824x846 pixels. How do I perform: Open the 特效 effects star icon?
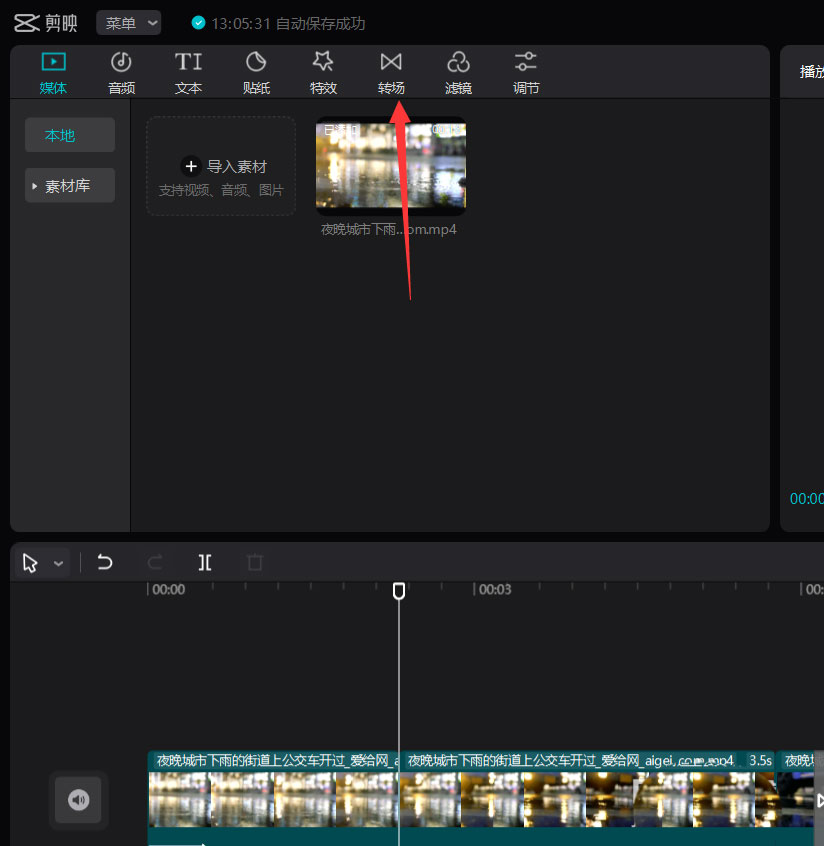323,62
